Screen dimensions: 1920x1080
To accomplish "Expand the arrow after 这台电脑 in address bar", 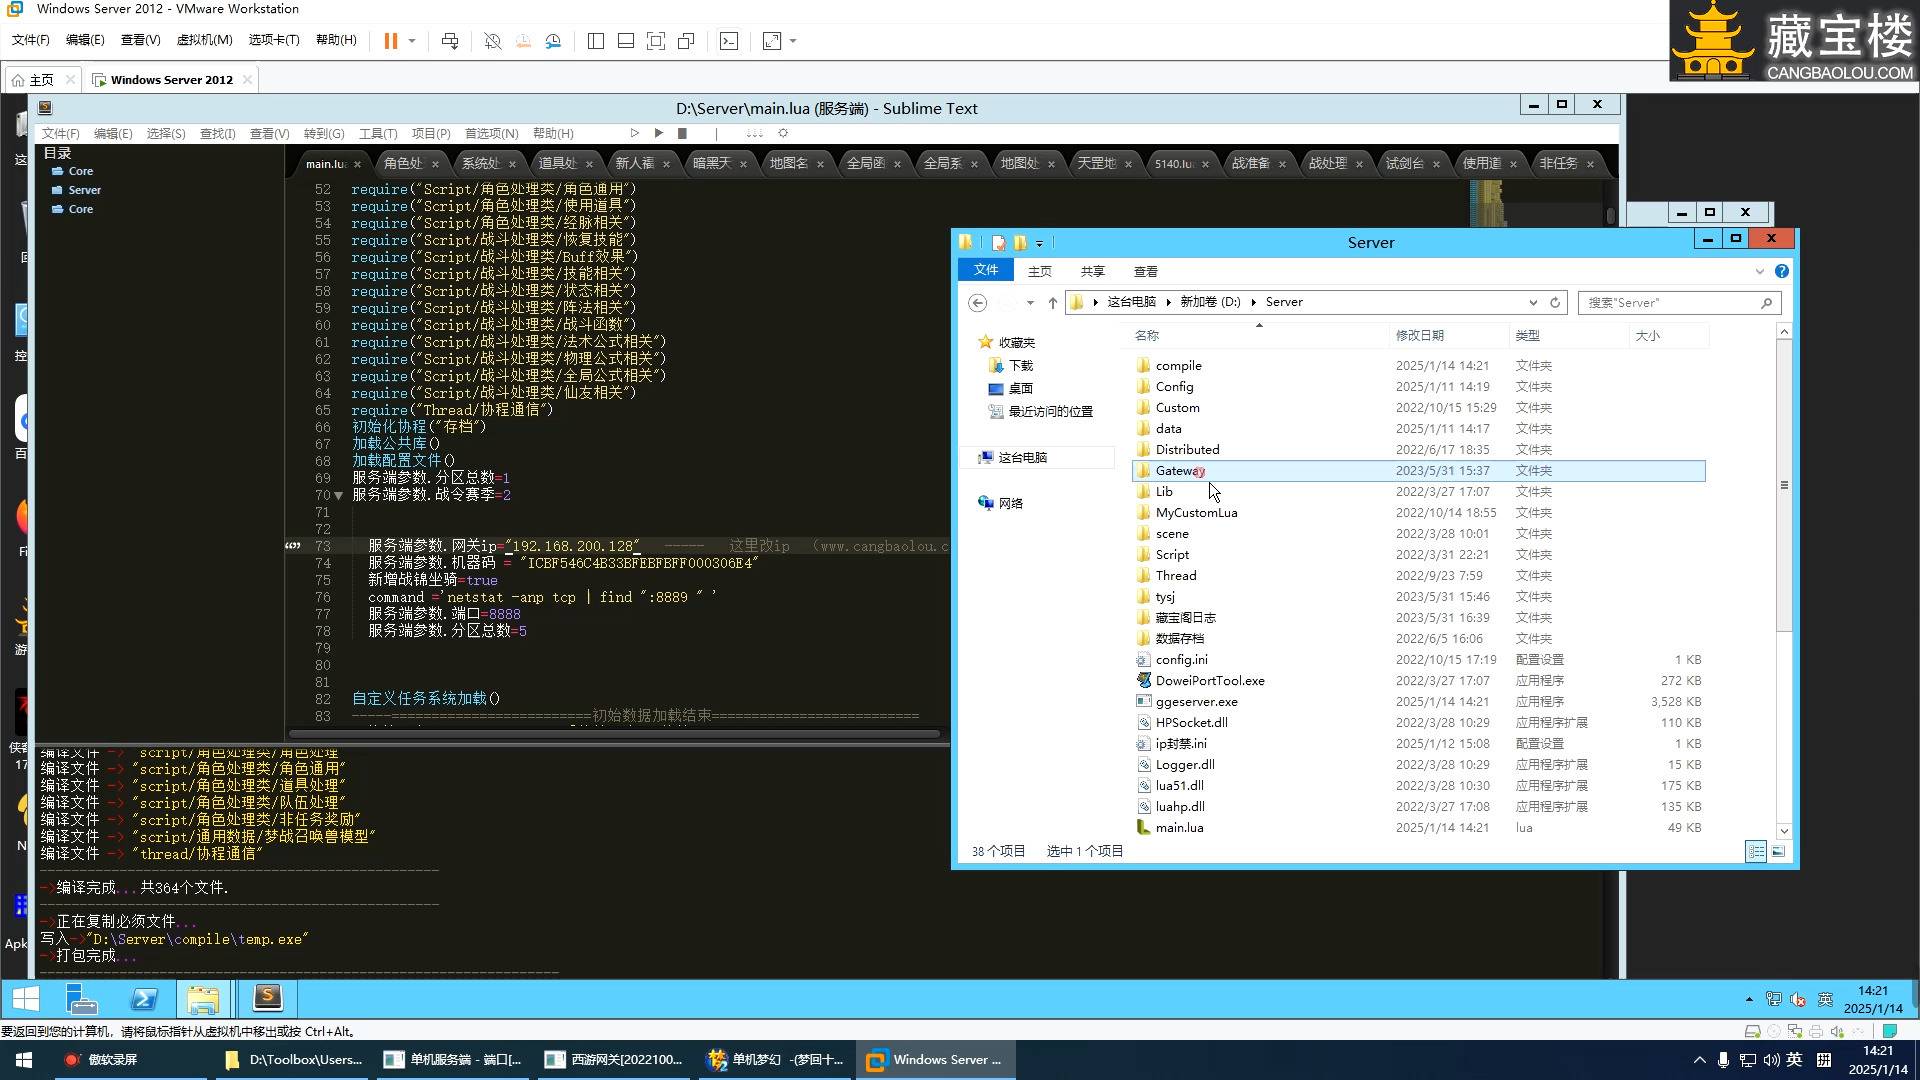I will coord(1168,302).
